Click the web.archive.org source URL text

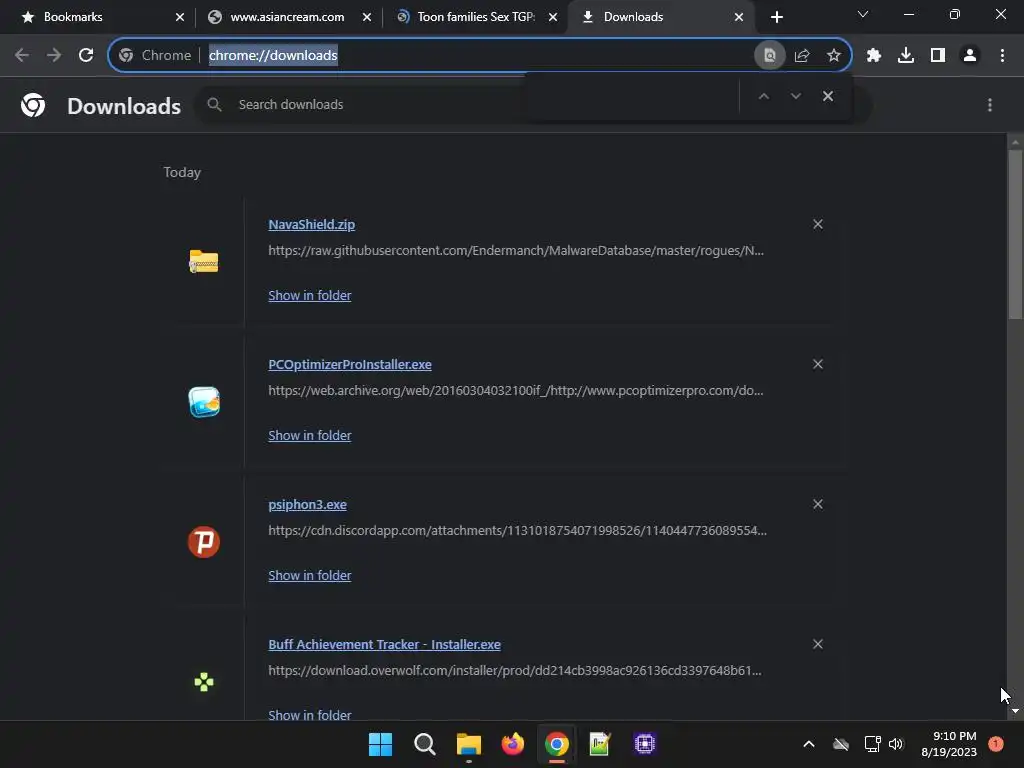coord(516,391)
